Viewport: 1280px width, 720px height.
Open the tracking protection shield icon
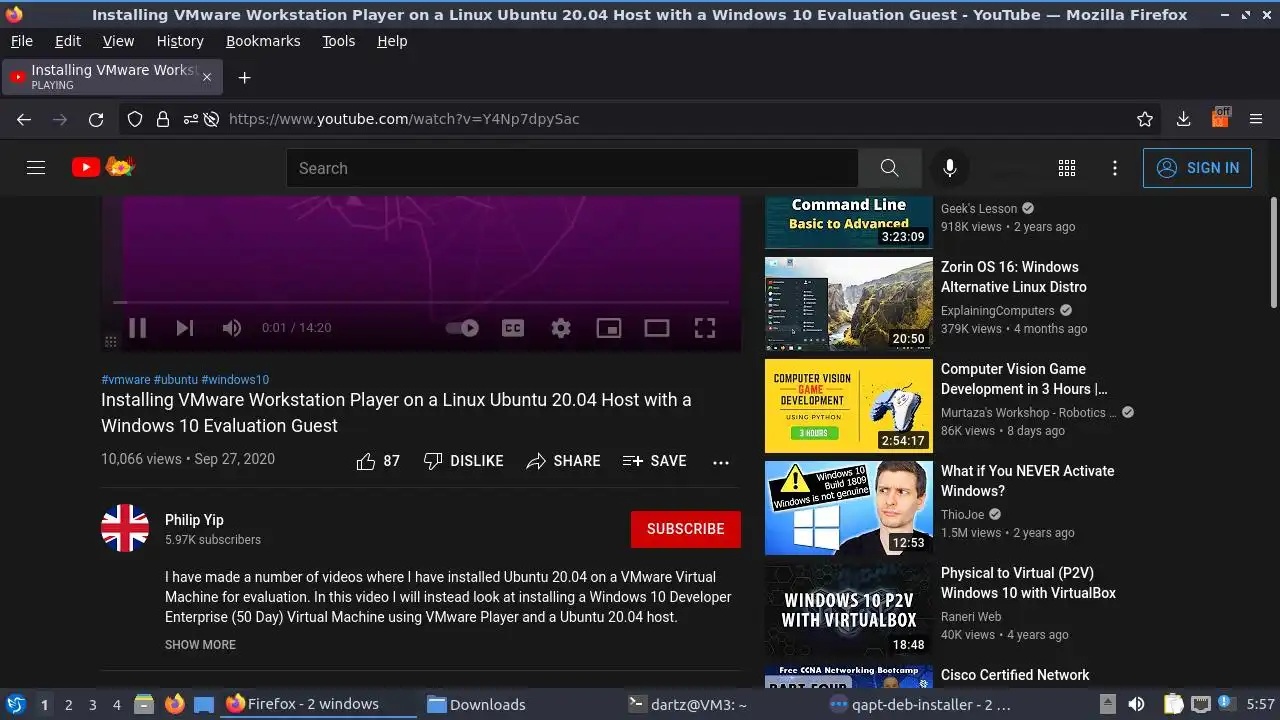(135, 119)
